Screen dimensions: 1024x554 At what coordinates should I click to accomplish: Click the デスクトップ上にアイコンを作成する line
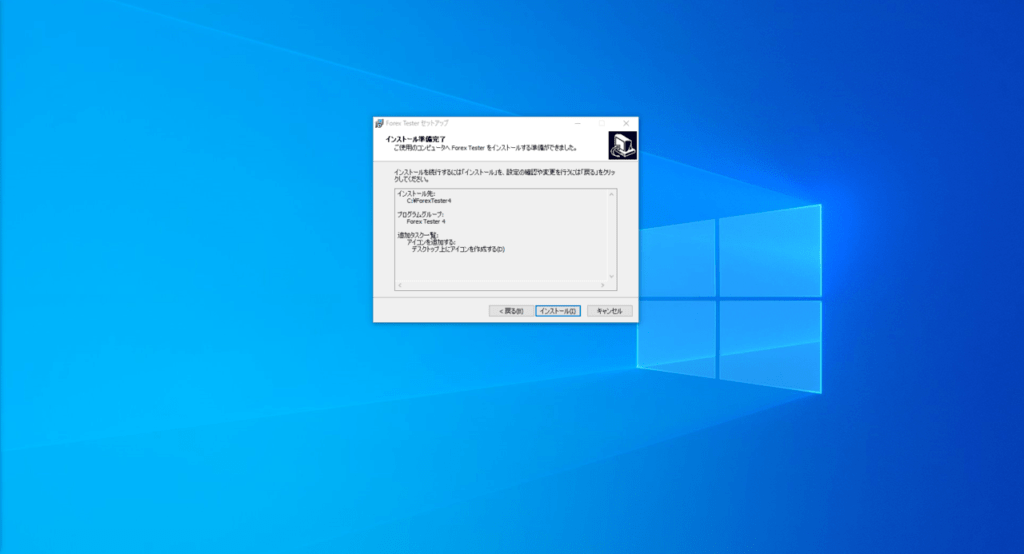pyautogui.click(x=458, y=250)
